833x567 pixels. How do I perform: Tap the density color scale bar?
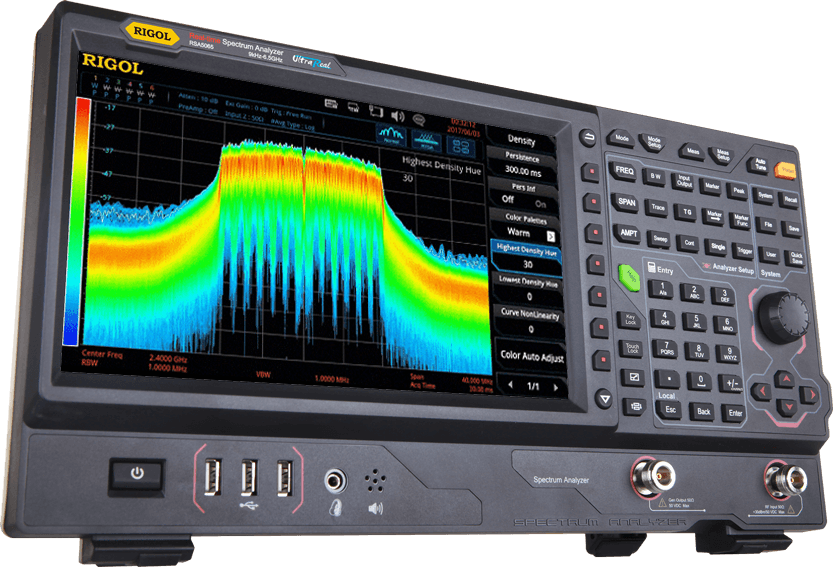point(77,222)
